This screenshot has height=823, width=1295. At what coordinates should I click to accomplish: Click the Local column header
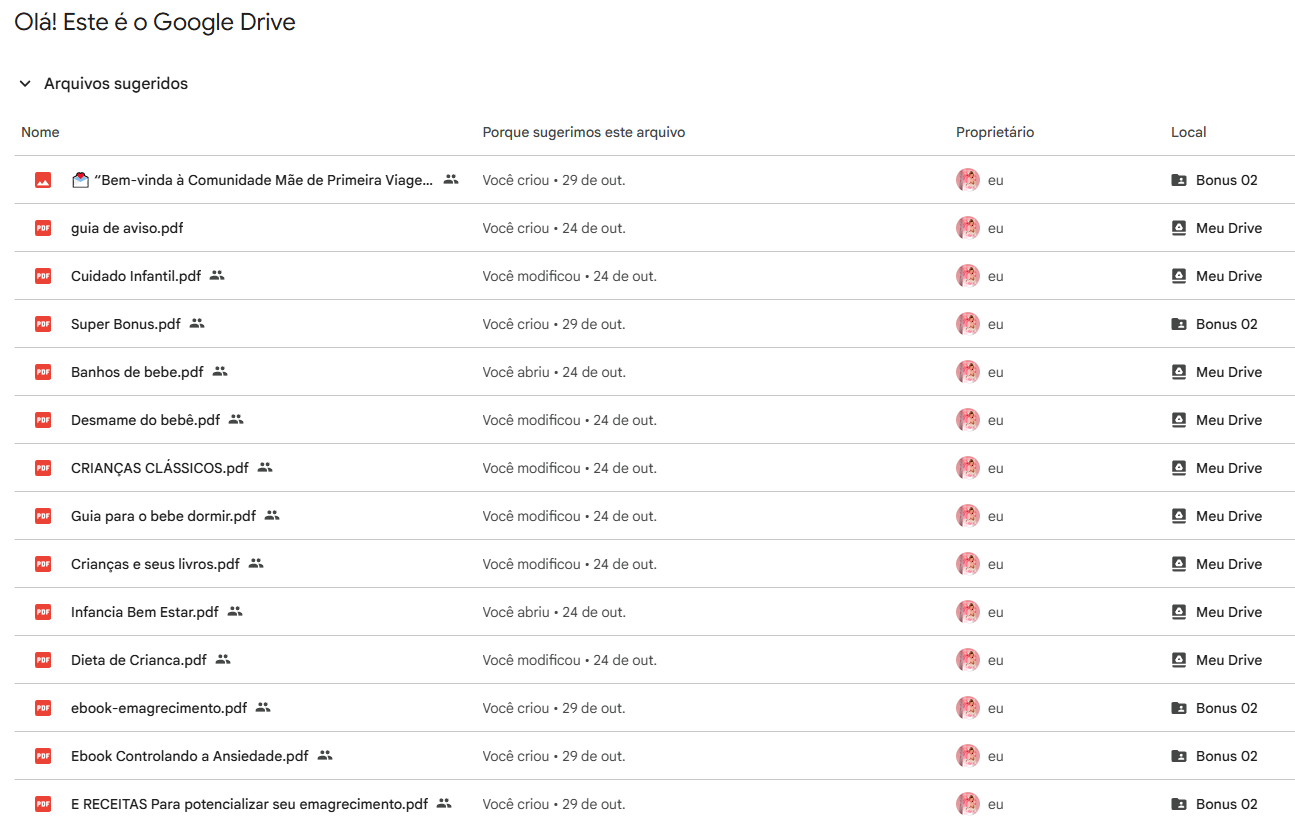(x=1188, y=132)
